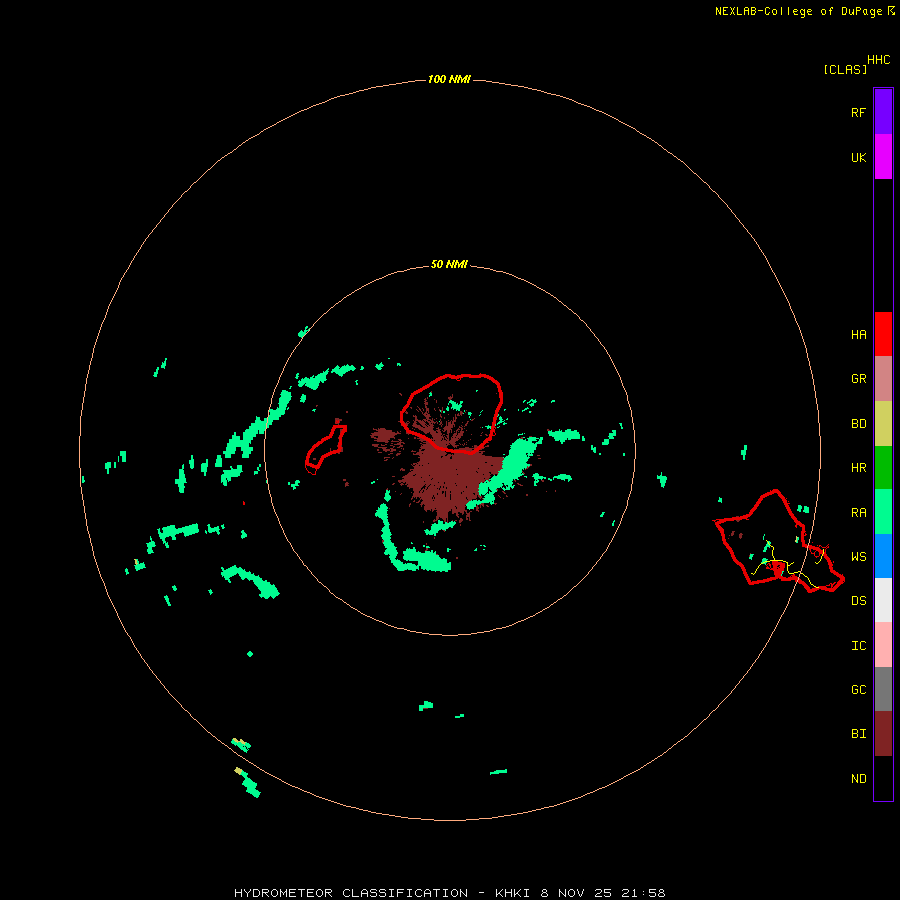Click the small elongated red island outline
The width and height of the screenshot is (900, 900).
[325, 449]
